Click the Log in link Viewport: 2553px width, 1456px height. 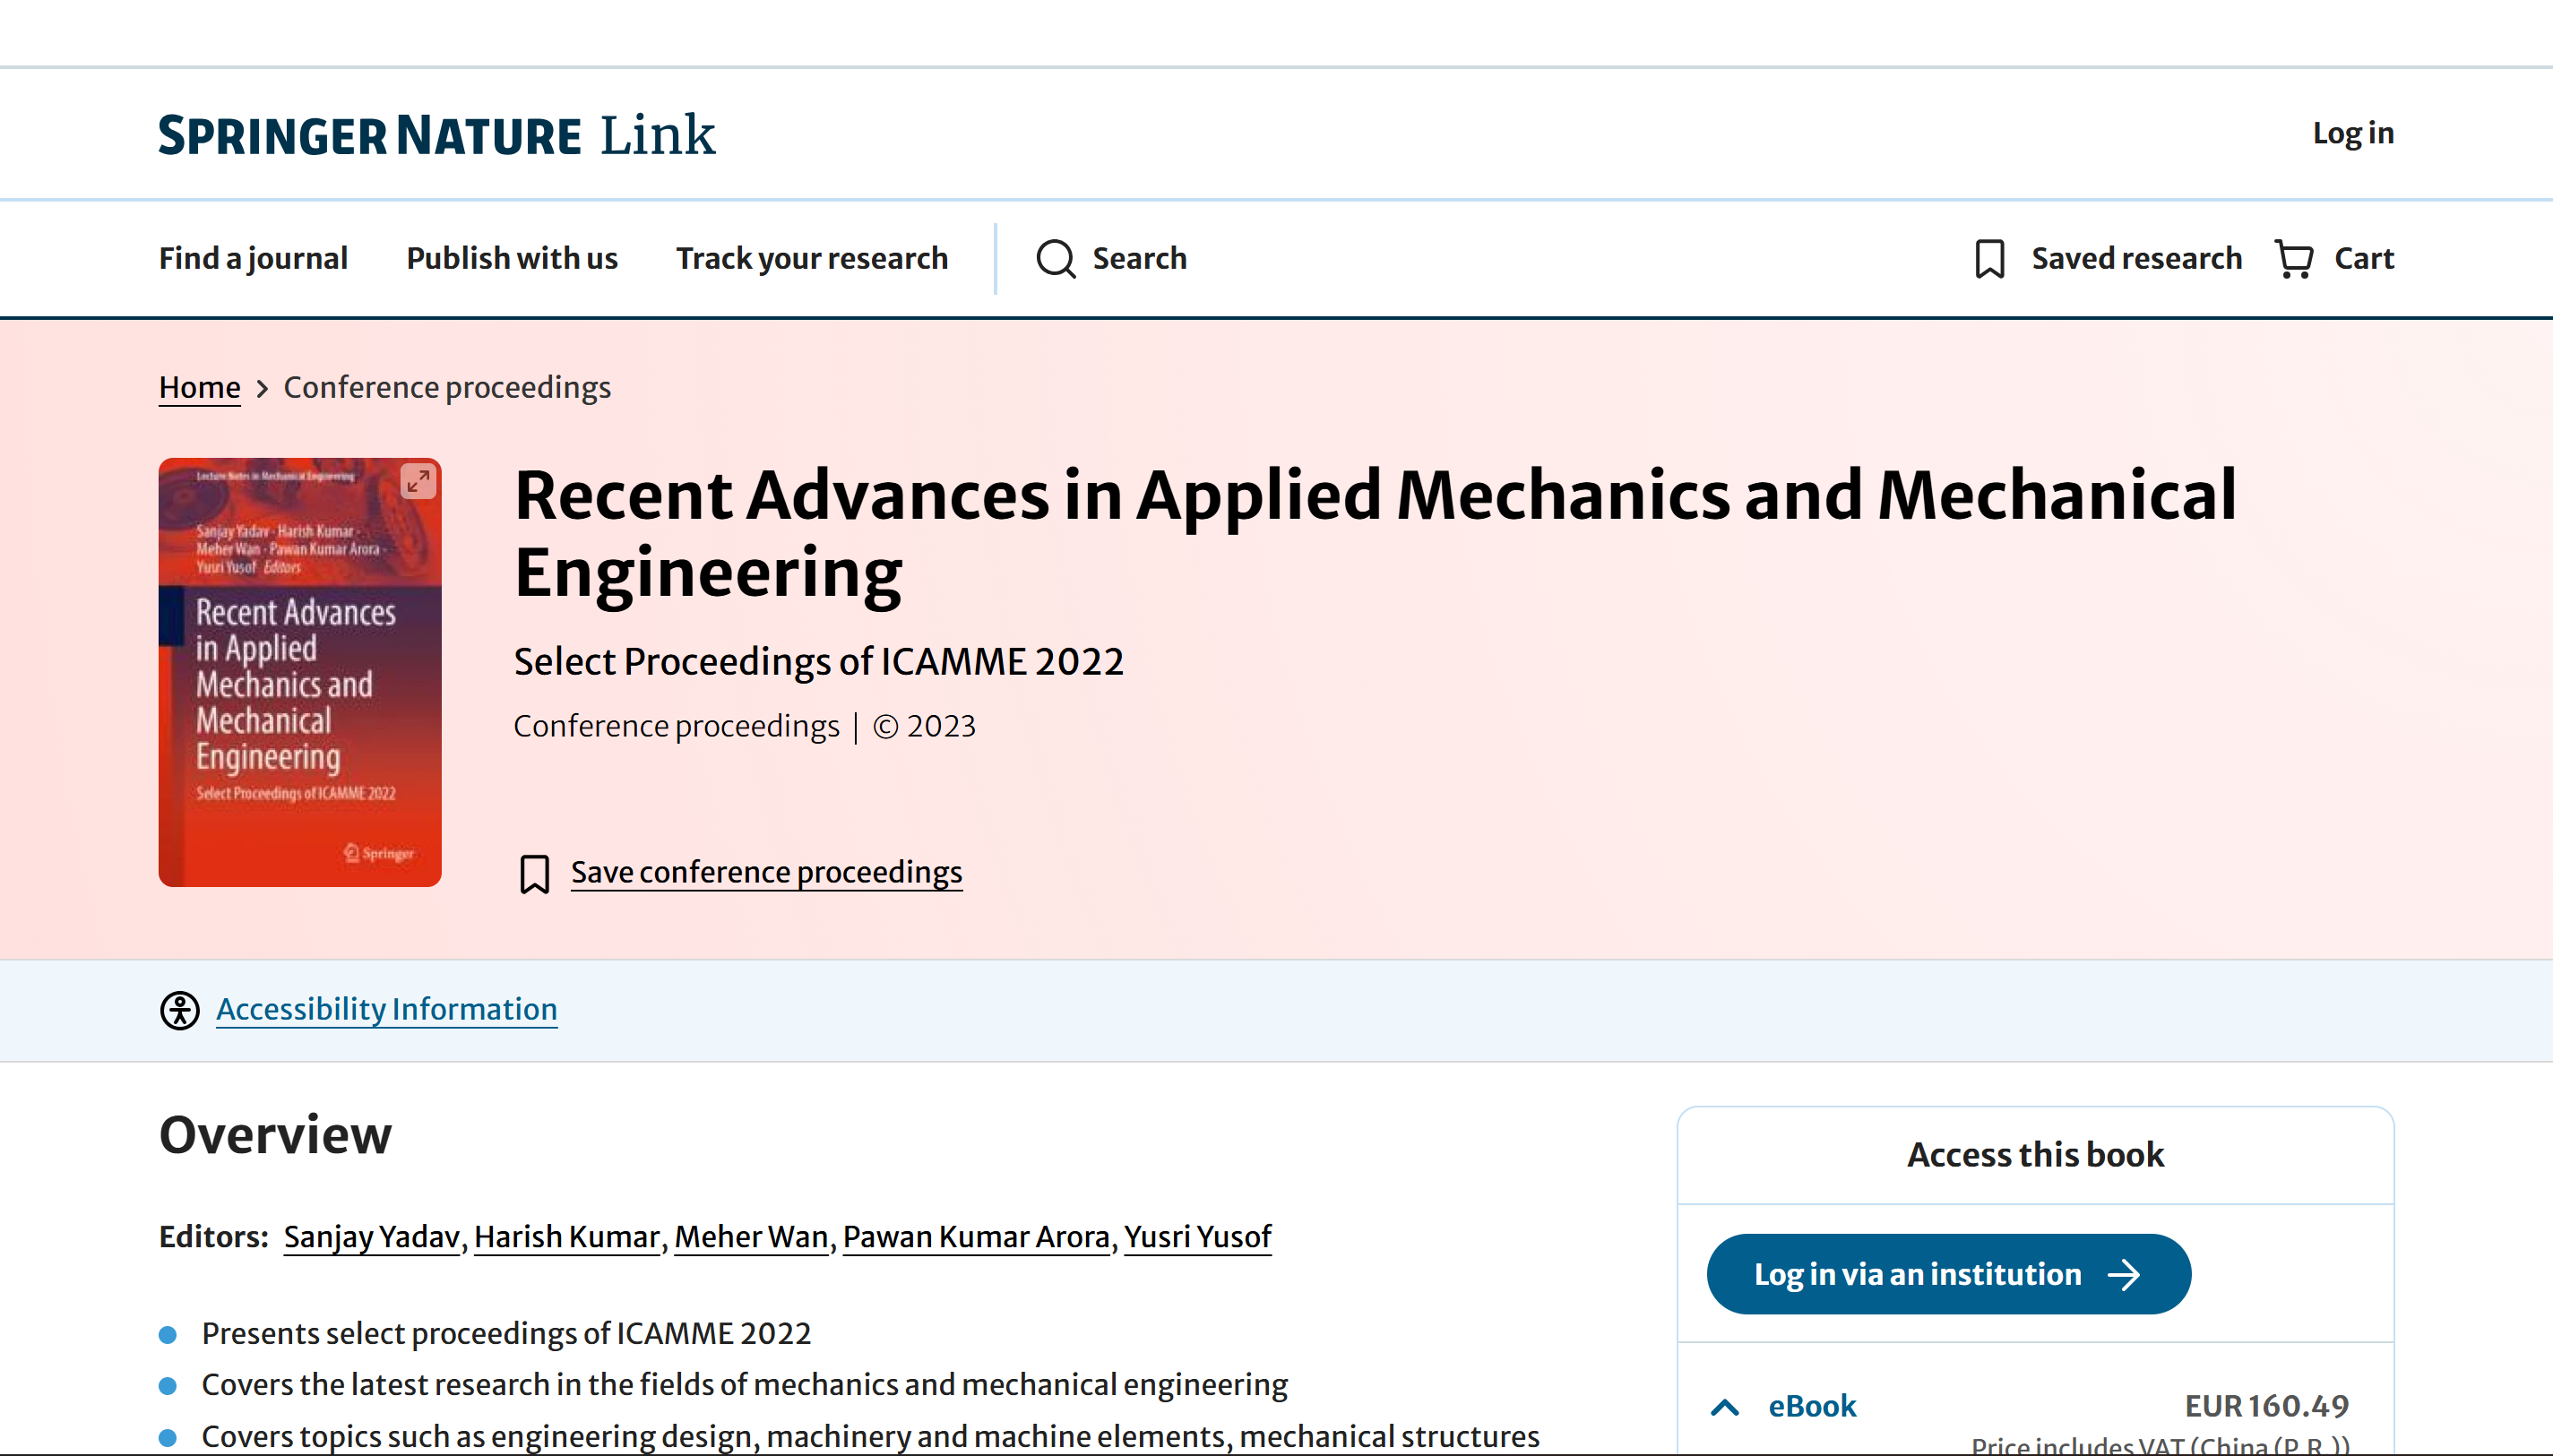point(2353,133)
